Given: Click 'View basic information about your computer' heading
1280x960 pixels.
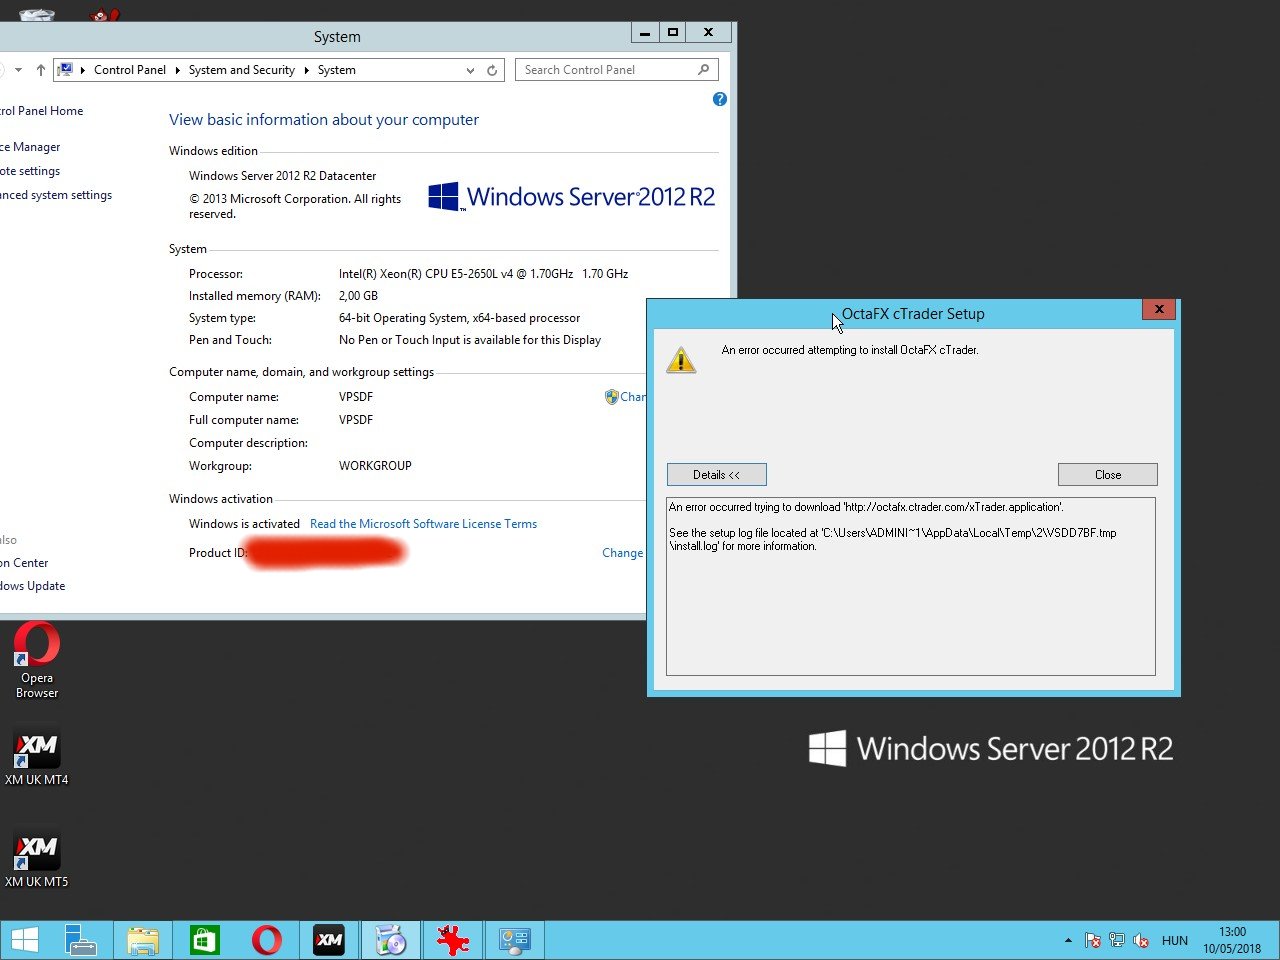Looking at the screenshot, I should click(x=324, y=120).
